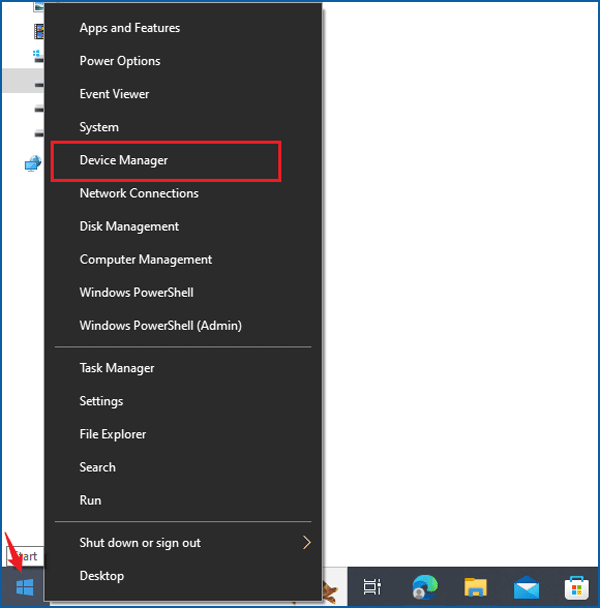Expand Shut down or sign out submenu

pos(183,543)
